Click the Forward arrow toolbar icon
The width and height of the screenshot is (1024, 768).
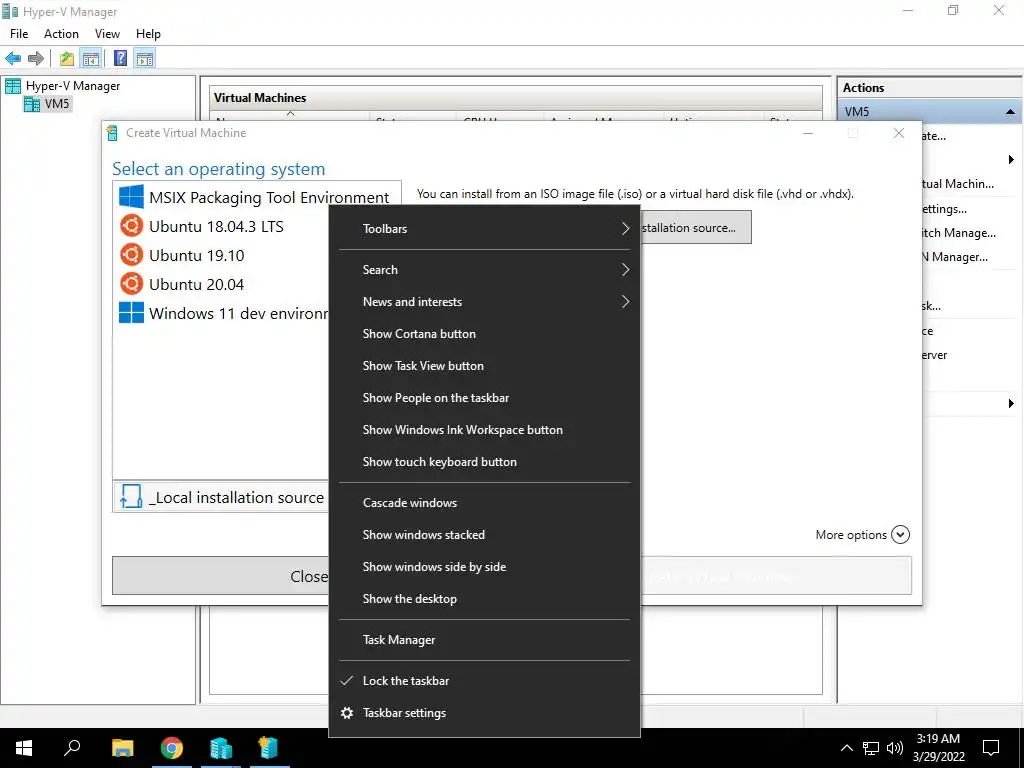pyautogui.click(x=36, y=59)
